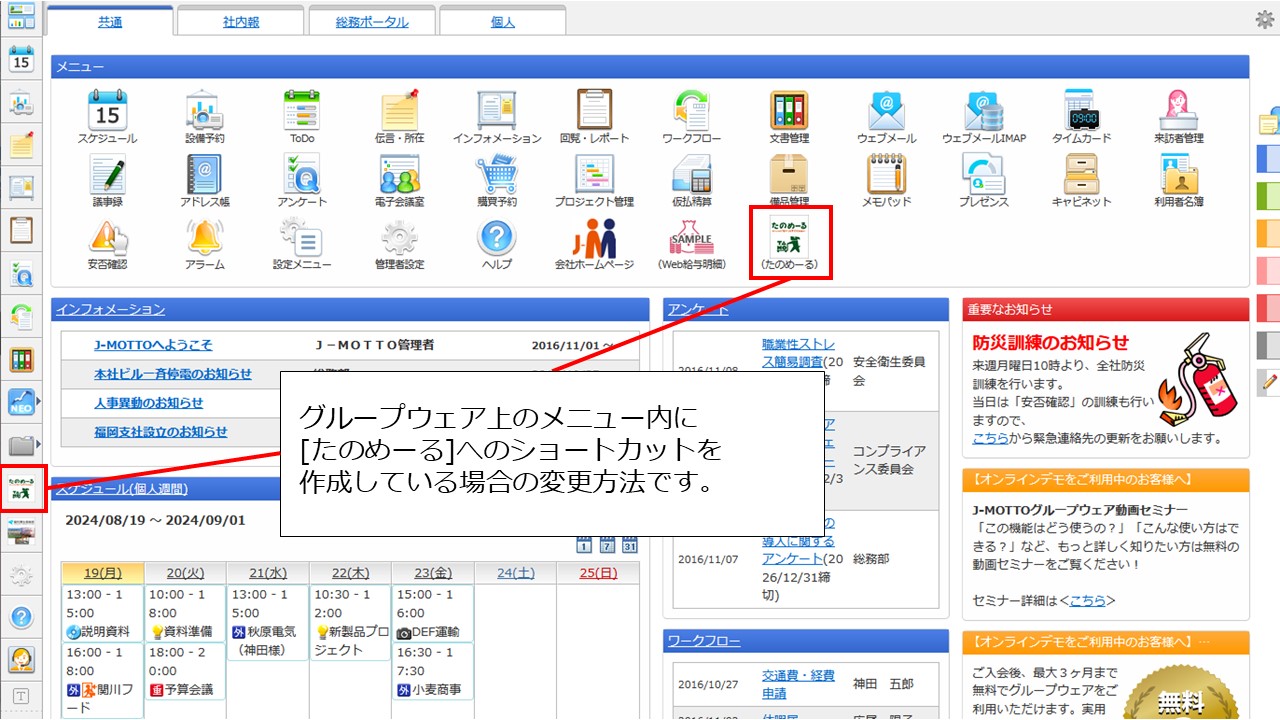
Task: Click the ワークフロー workflow icon
Action: pyautogui.click(x=692, y=112)
